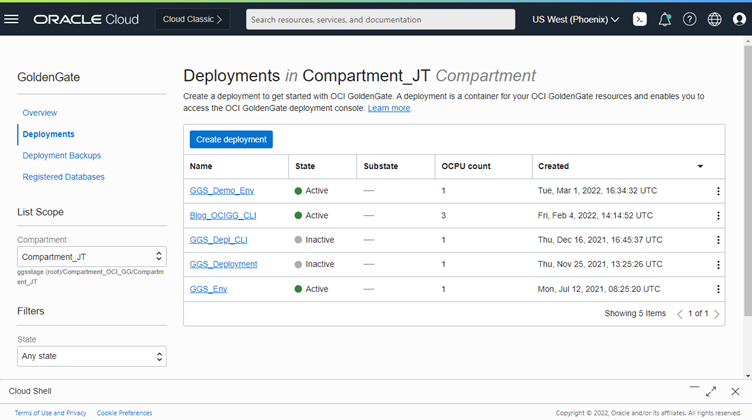Open actions menu for GGS_Deployment row
The image size is (752, 420).
(x=718, y=265)
